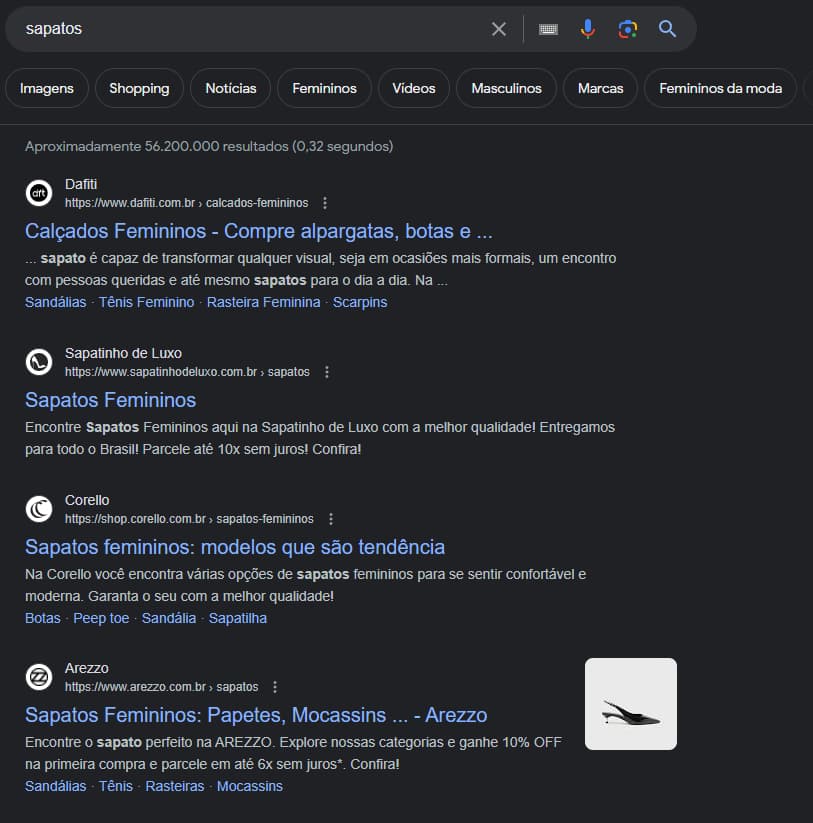Screen dimensions: 813x823
Task: Open the Tênis Feminino sitelink
Action: coord(146,302)
